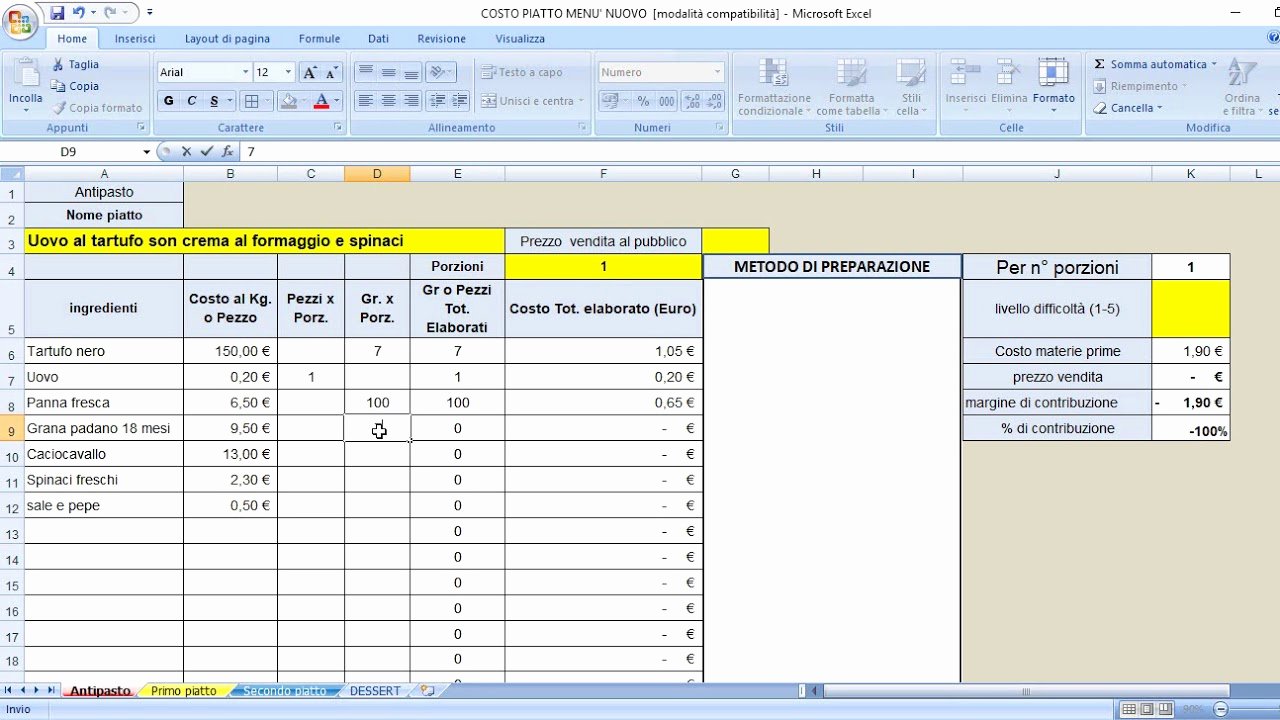Open the Revisione tab
The image size is (1280, 720).
[x=441, y=39]
